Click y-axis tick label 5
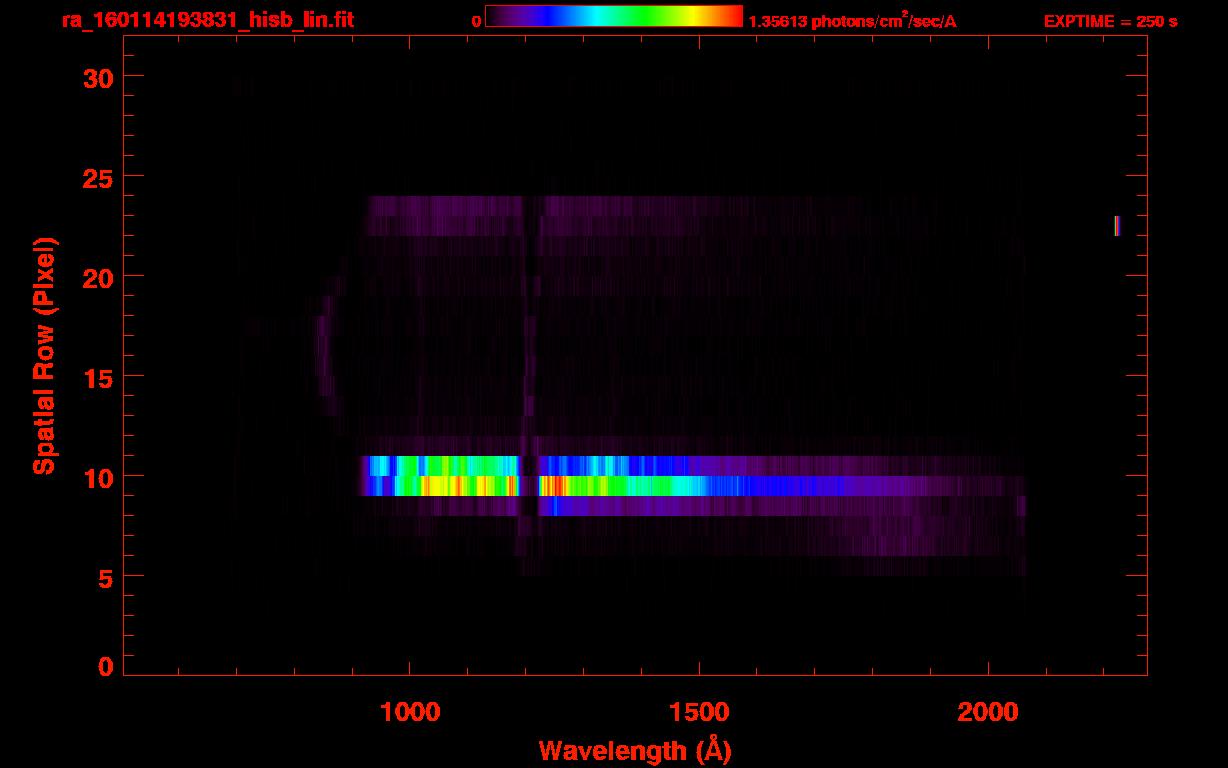The width and height of the screenshot is (1228, 768). (105, 577)
